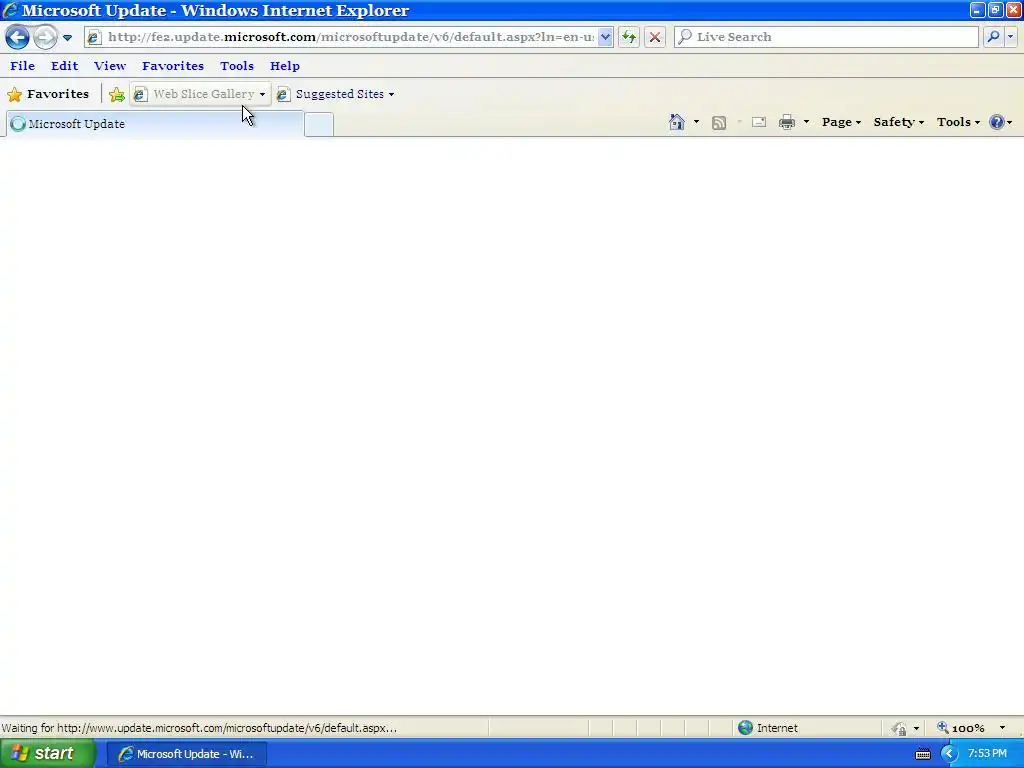
Task: Stop loading with the red X icon
Action: pyautogui.click(x=655, y=37)
